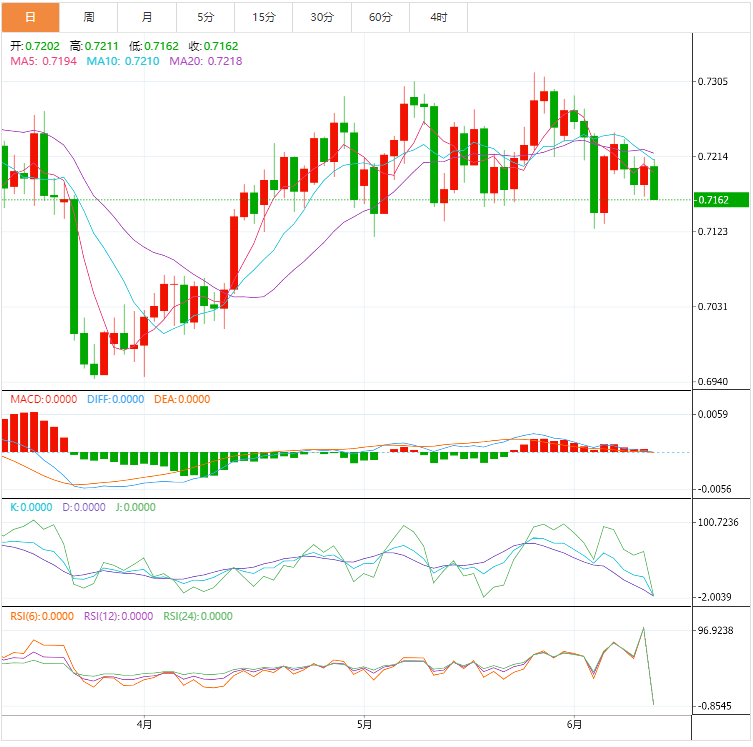Select the 月 monthly chart tab
The height and width of the screenshot is (747, 753).
(x=147, y=17)
